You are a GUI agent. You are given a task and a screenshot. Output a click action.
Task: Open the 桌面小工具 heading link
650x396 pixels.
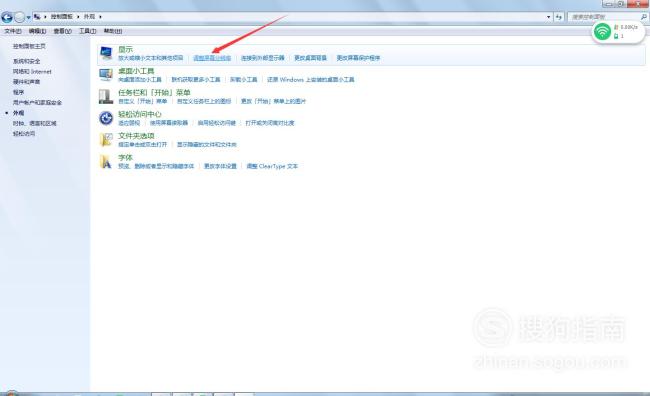pos(136,71)
